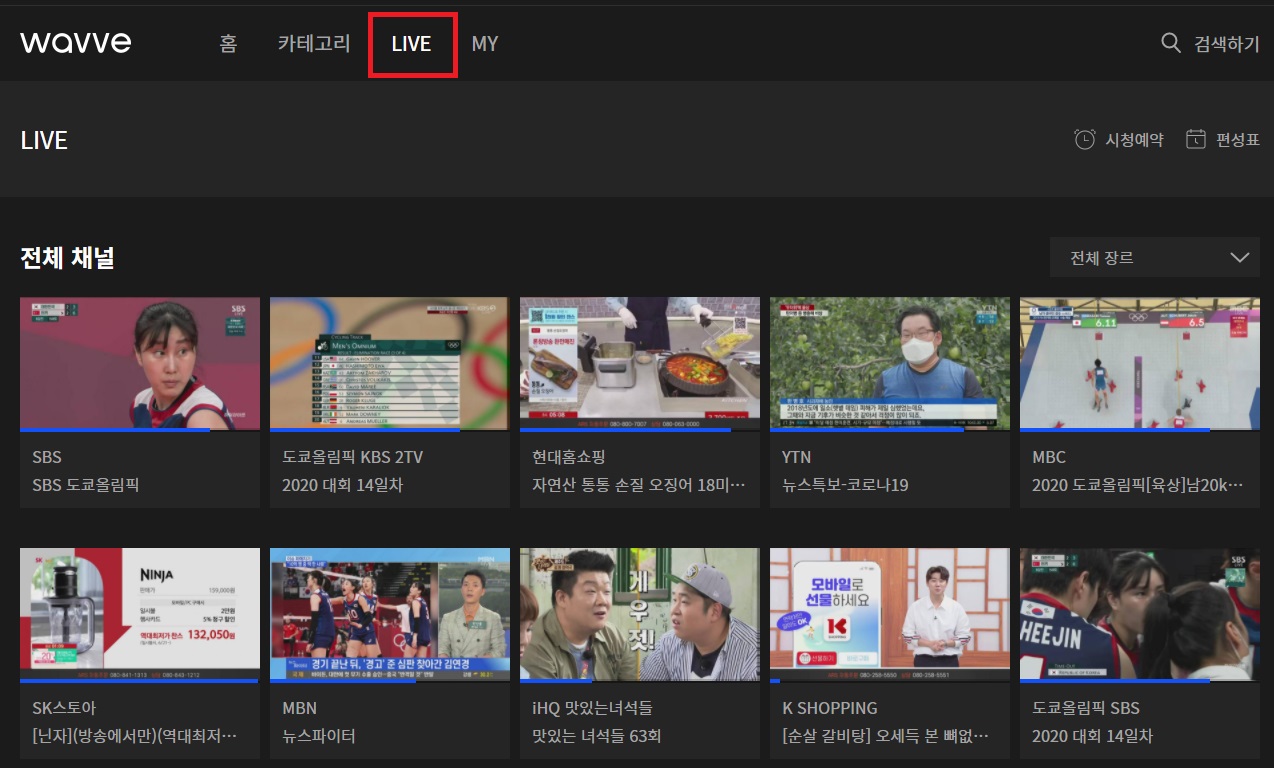This screenshot has height=768, width=1274.
Task: Click the chevron on 전체 장르 dropdown
Action: pos(1240,258)
